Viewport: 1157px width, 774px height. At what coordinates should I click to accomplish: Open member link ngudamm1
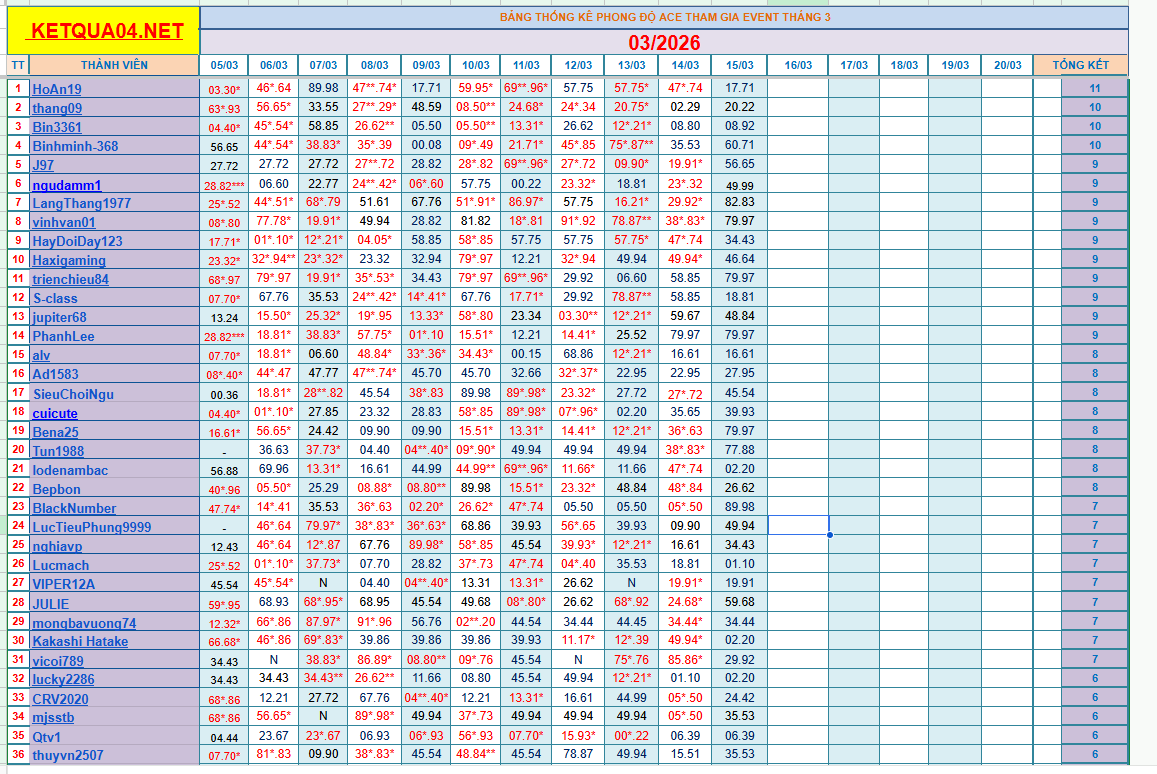tap(67, 185)
